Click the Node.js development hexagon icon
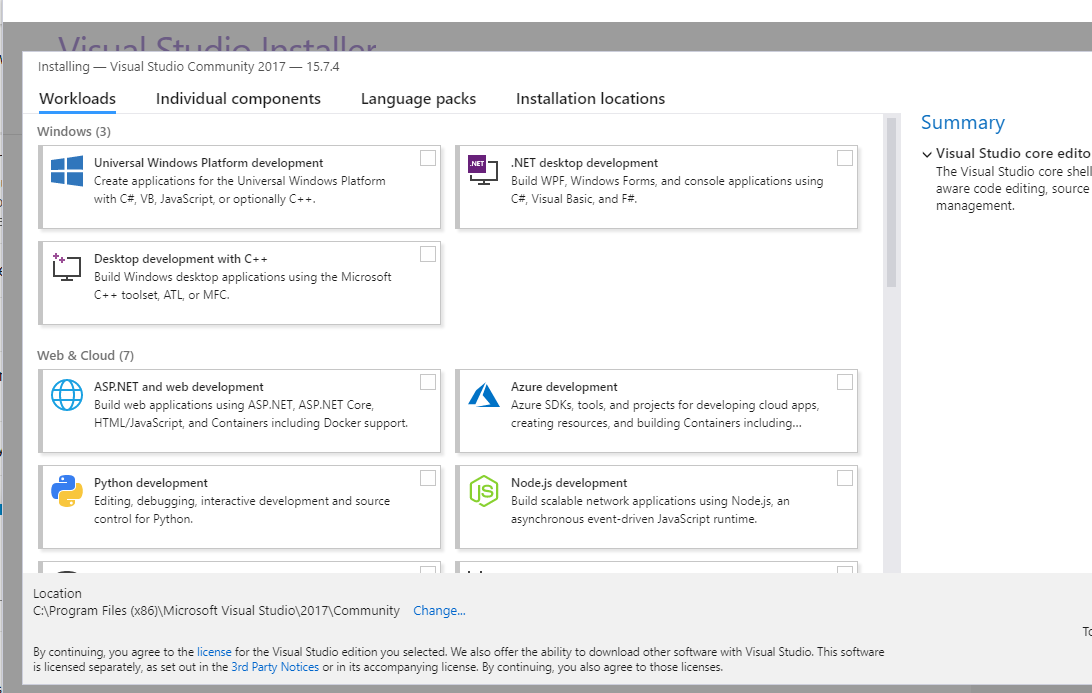1092x693 pixels. click(483, 491)
